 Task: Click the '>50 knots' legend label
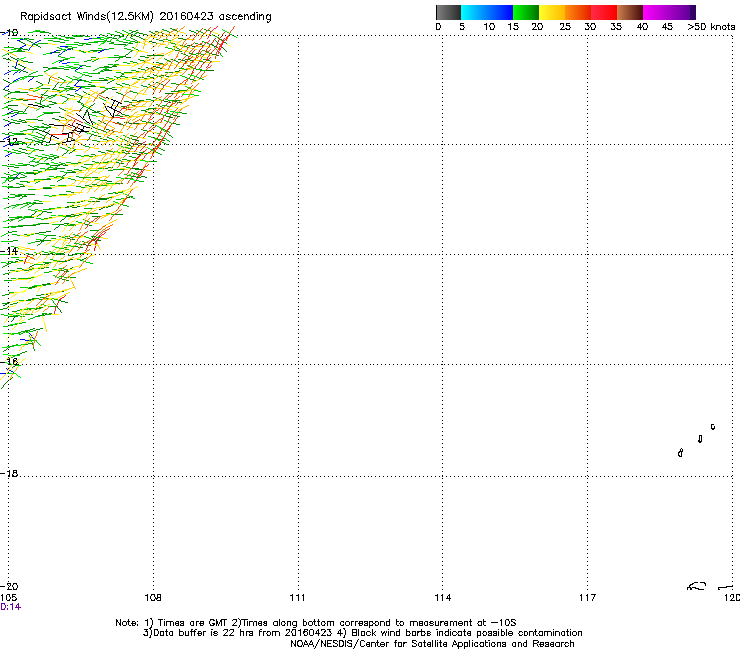(x=711, y=27)
